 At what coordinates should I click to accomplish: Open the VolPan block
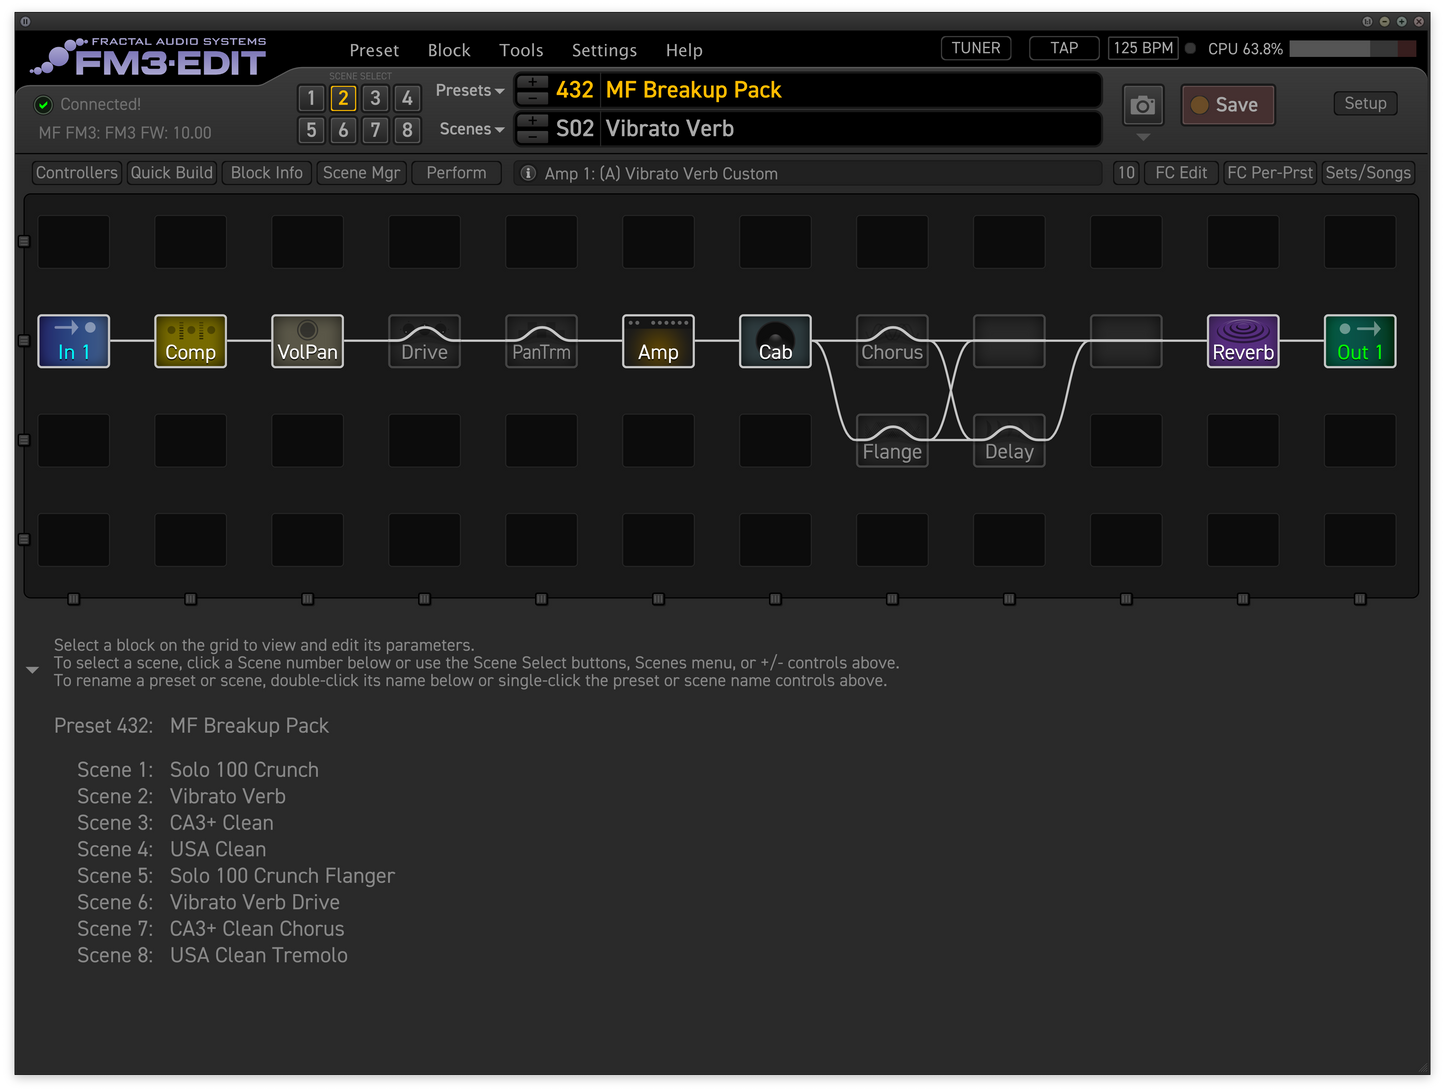click(x=307, y=341)
